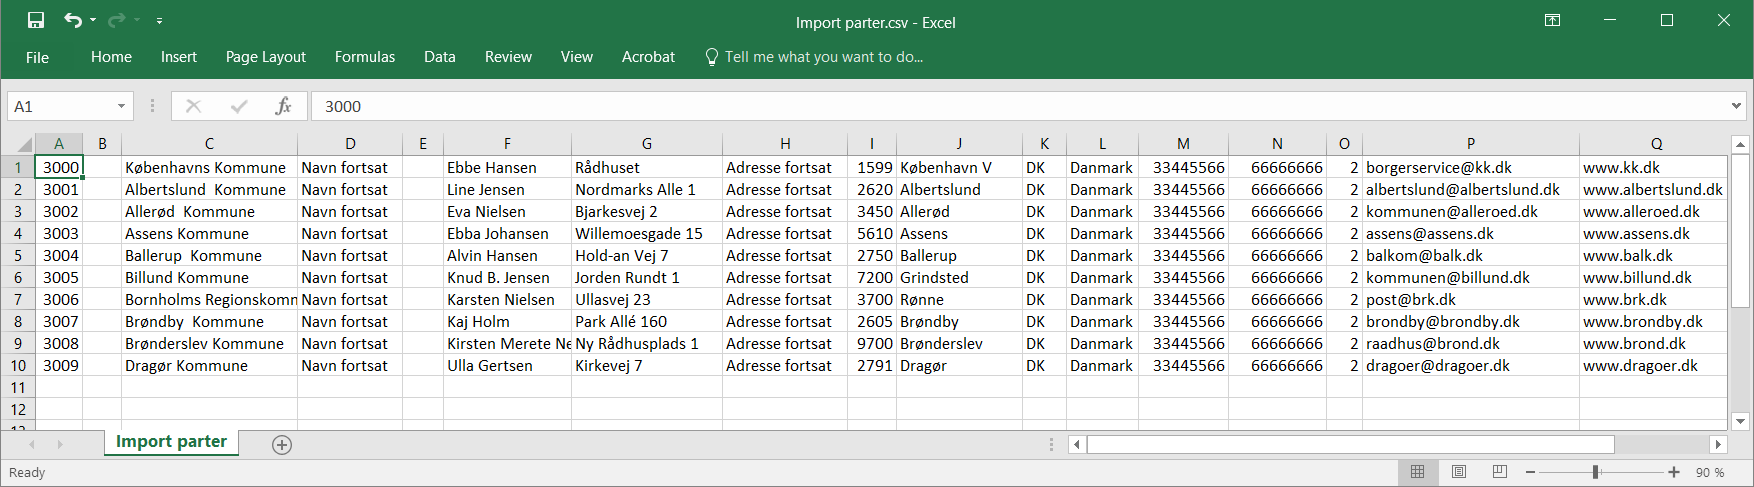Click the Ribbon Display Options icon
This screenshot has width=1754, height=487.
1552,20
